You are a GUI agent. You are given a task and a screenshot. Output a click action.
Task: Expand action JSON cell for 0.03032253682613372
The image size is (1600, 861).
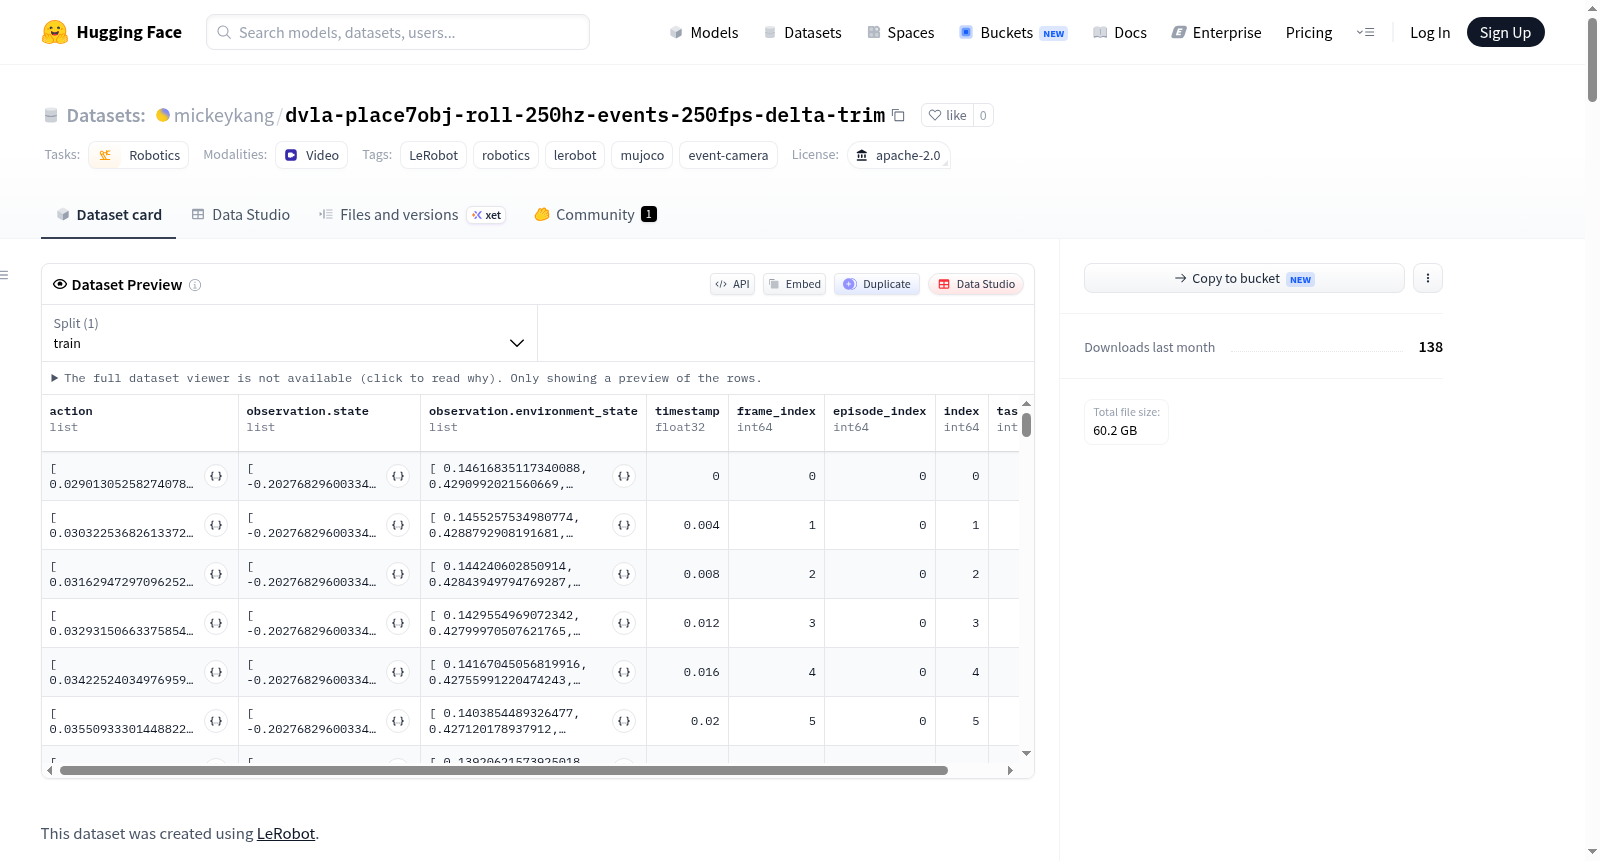coord(216,525)
